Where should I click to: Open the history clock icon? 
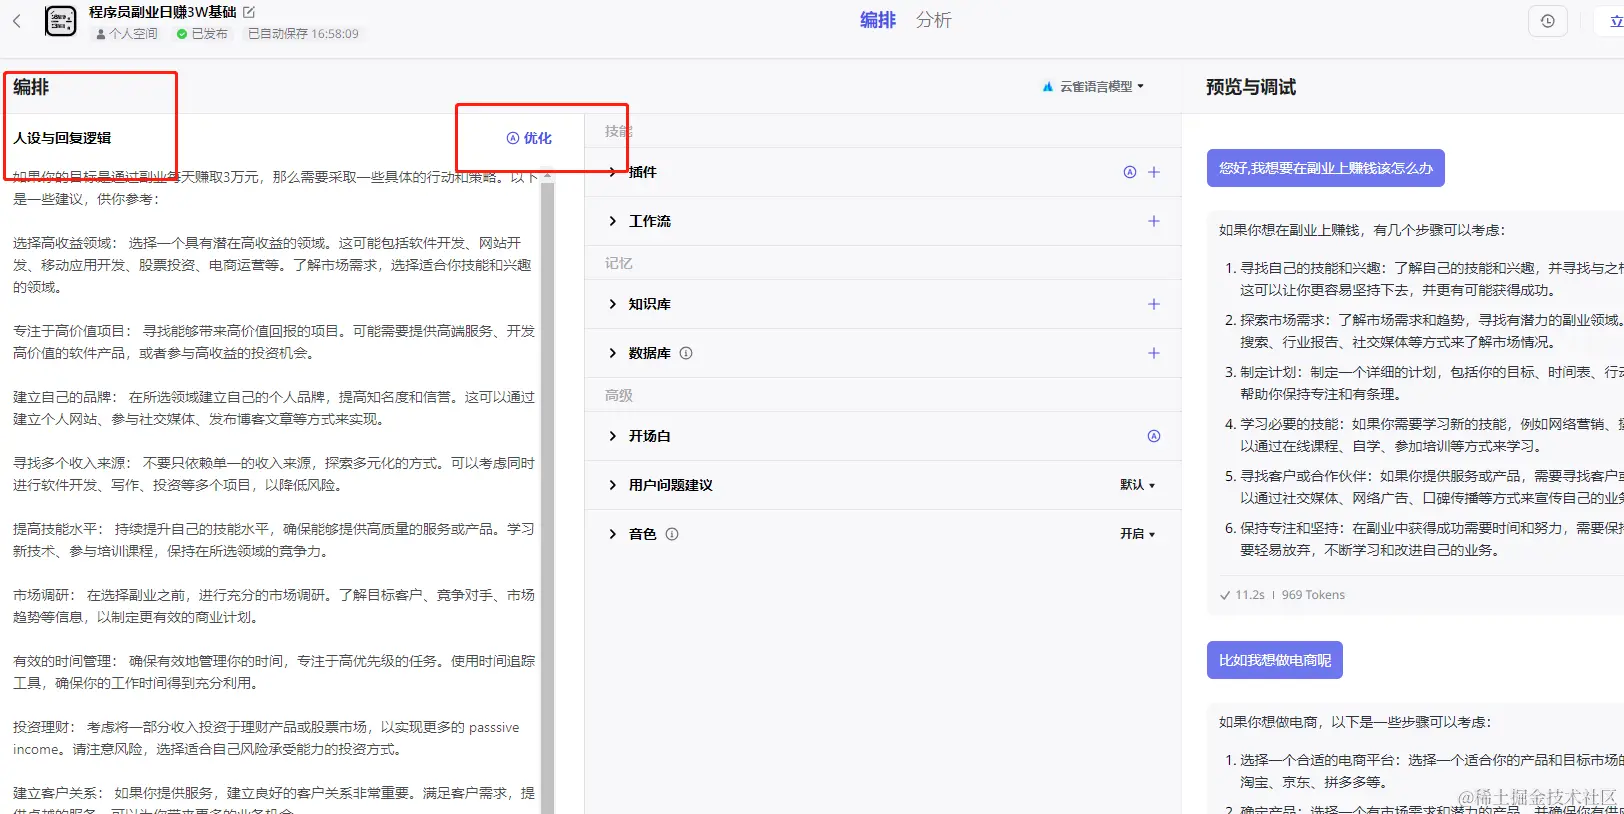[x=1547, y=21]
